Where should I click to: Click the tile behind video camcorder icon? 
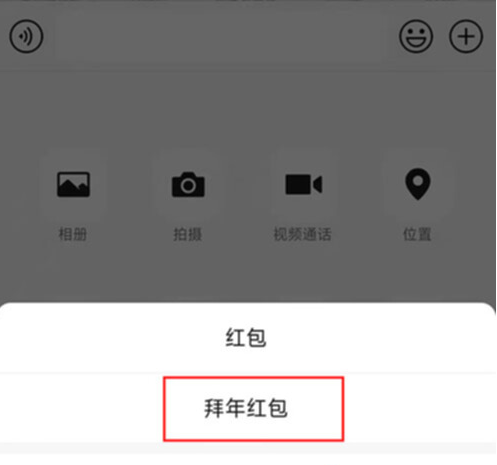coord(303,184)
